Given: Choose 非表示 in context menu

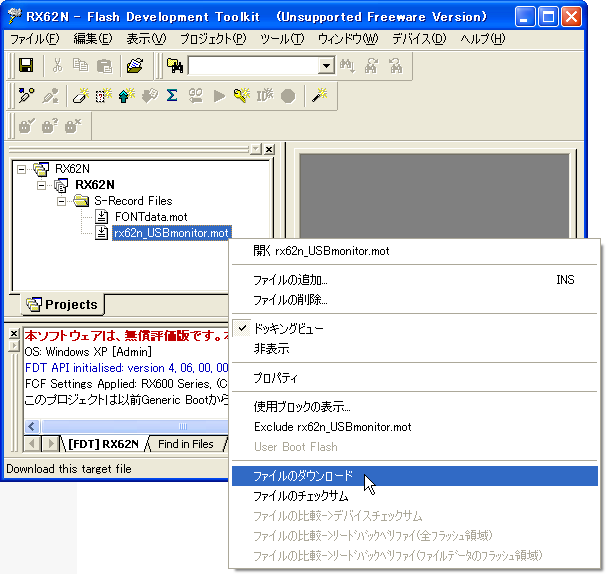Looking at the screenshot, I should point(415,349).
